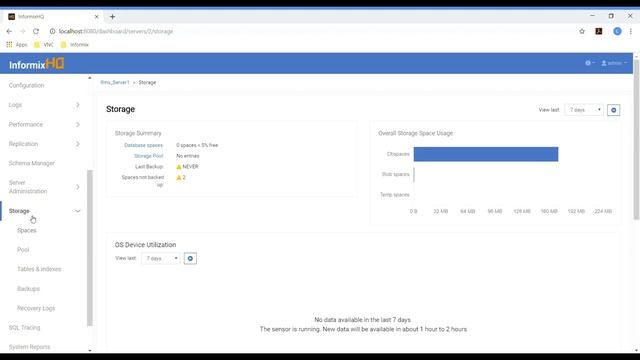Open Tables & Indexes under Storage
640x360 pixels.
(x=39, y=269)
